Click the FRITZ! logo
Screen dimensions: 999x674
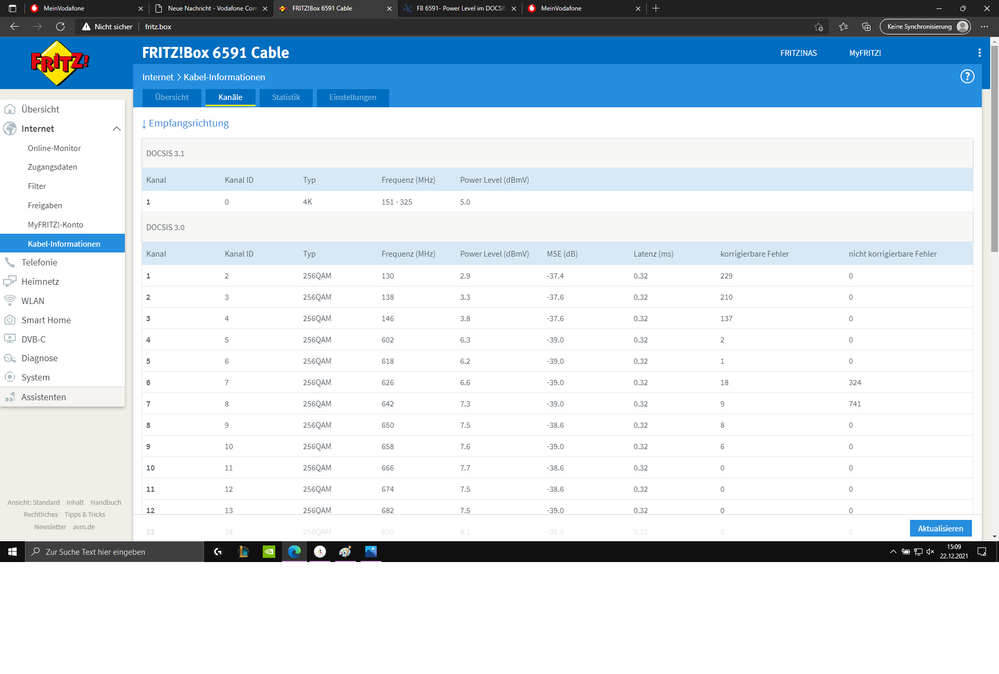(60, 62)
